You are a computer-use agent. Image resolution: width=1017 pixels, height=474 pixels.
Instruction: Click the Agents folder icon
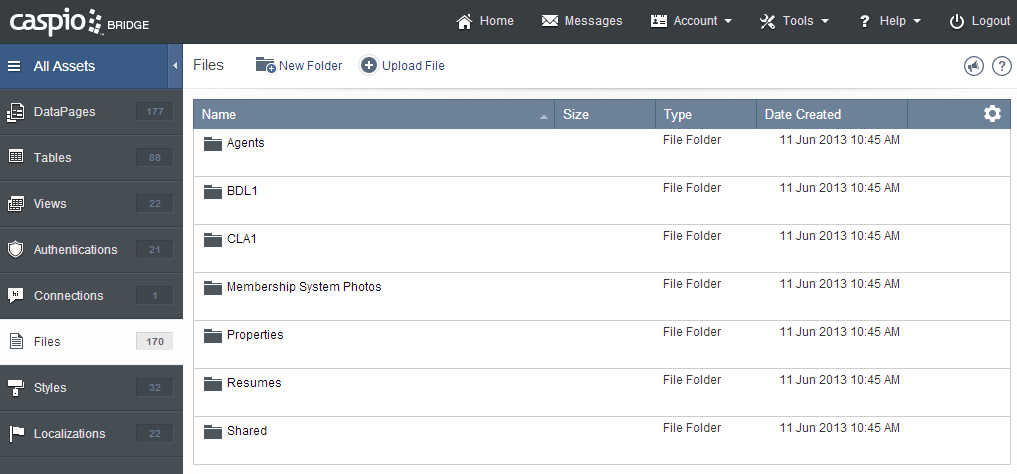click(x=212, y=143)
